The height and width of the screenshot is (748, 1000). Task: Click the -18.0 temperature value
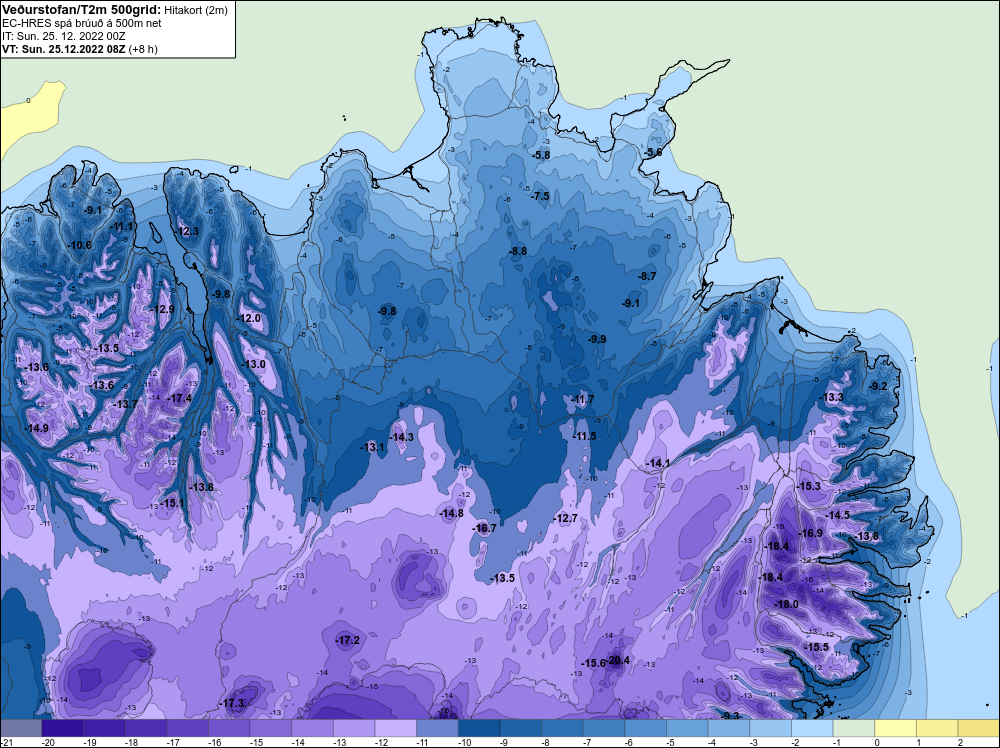pyautogui.click(x=786, y=604)
